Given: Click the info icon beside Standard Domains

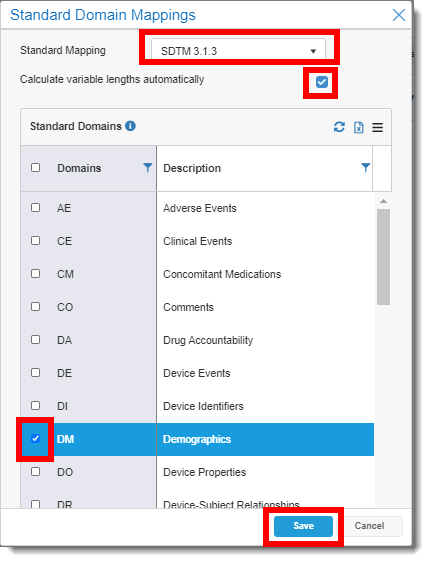Looking at the screenshot, I should [x=130, y=126].
